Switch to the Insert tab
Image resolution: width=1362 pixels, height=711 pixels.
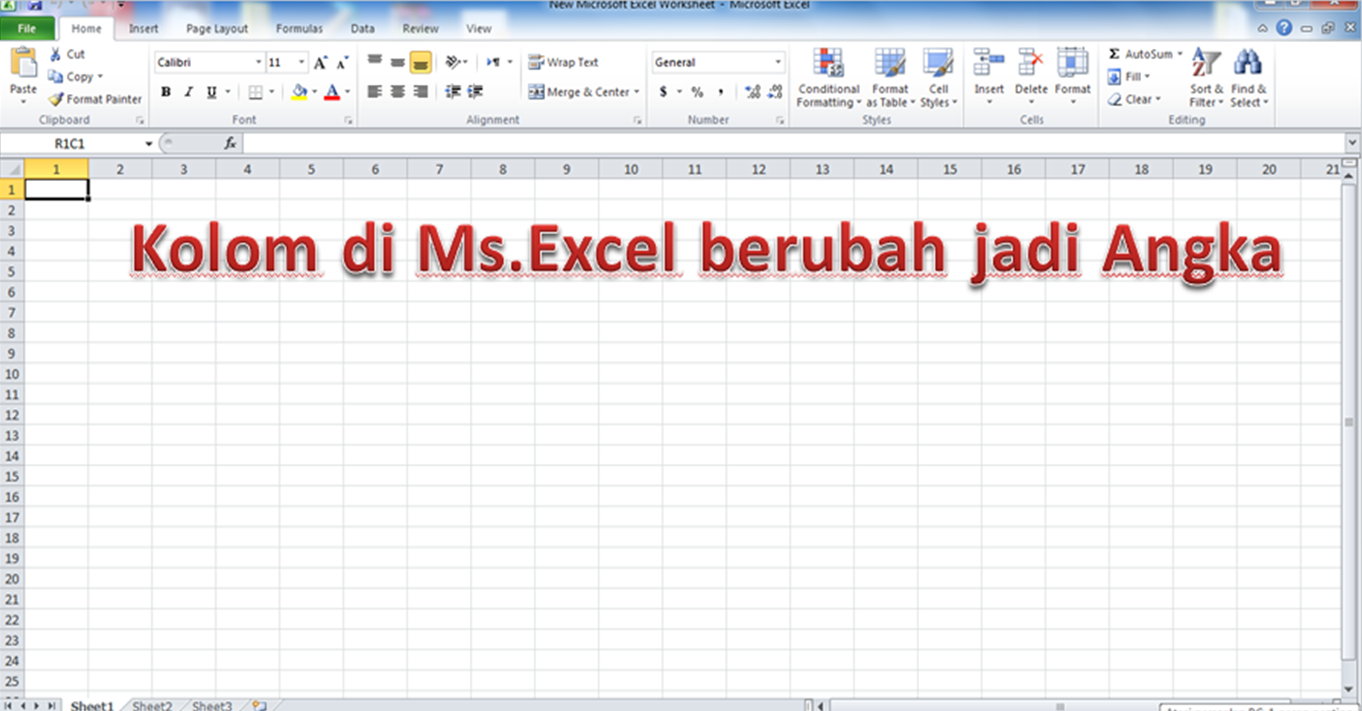click(x=143, y=29)
